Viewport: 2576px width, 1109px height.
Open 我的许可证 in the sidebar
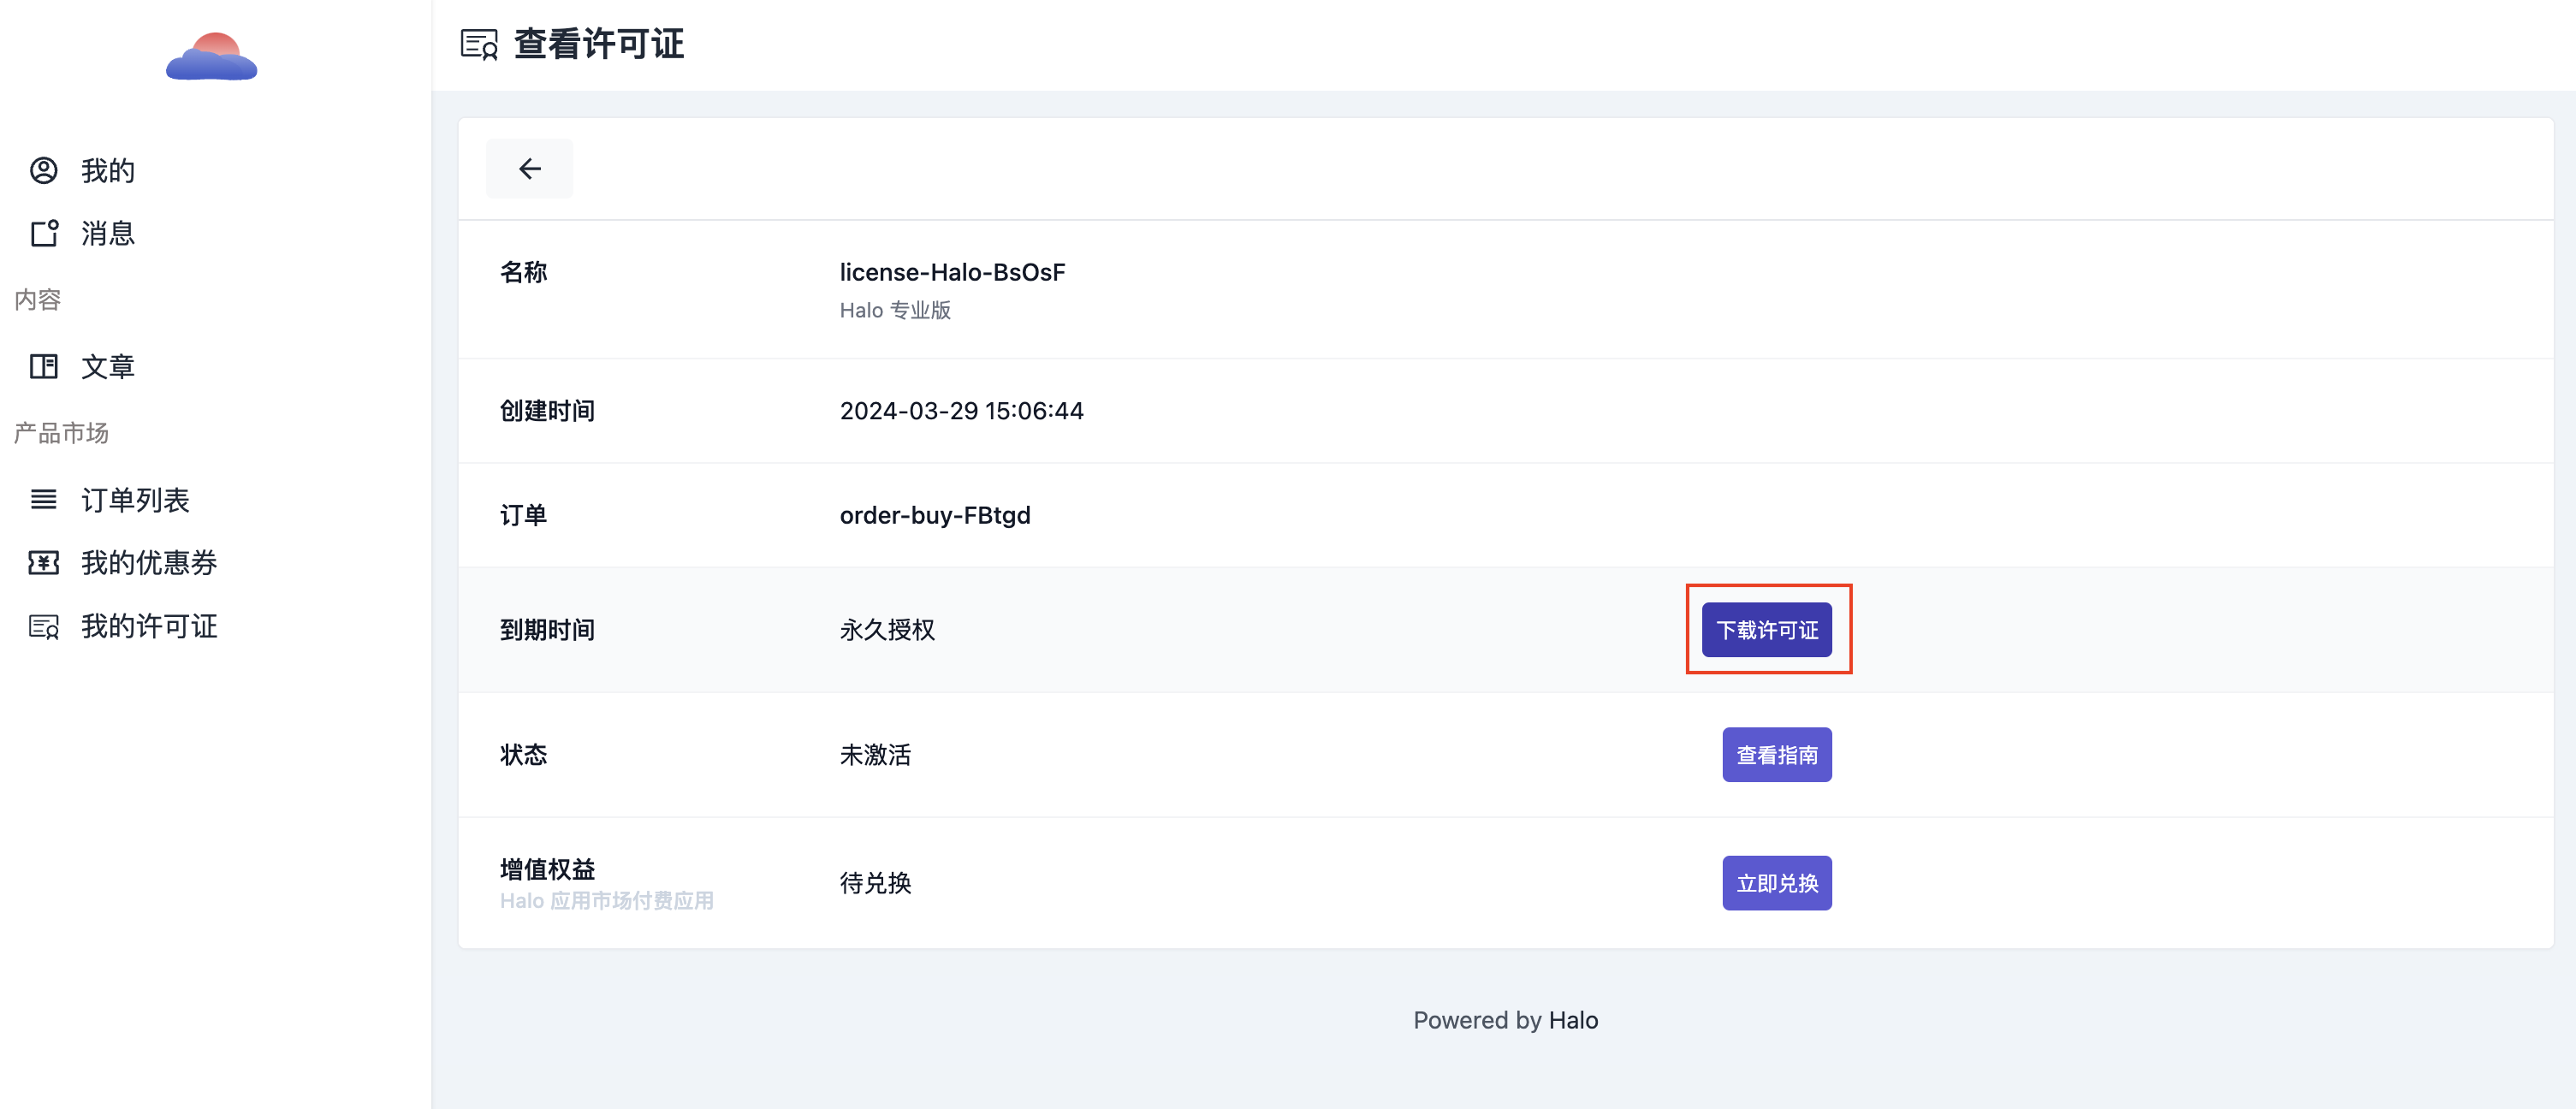(149, 627)
